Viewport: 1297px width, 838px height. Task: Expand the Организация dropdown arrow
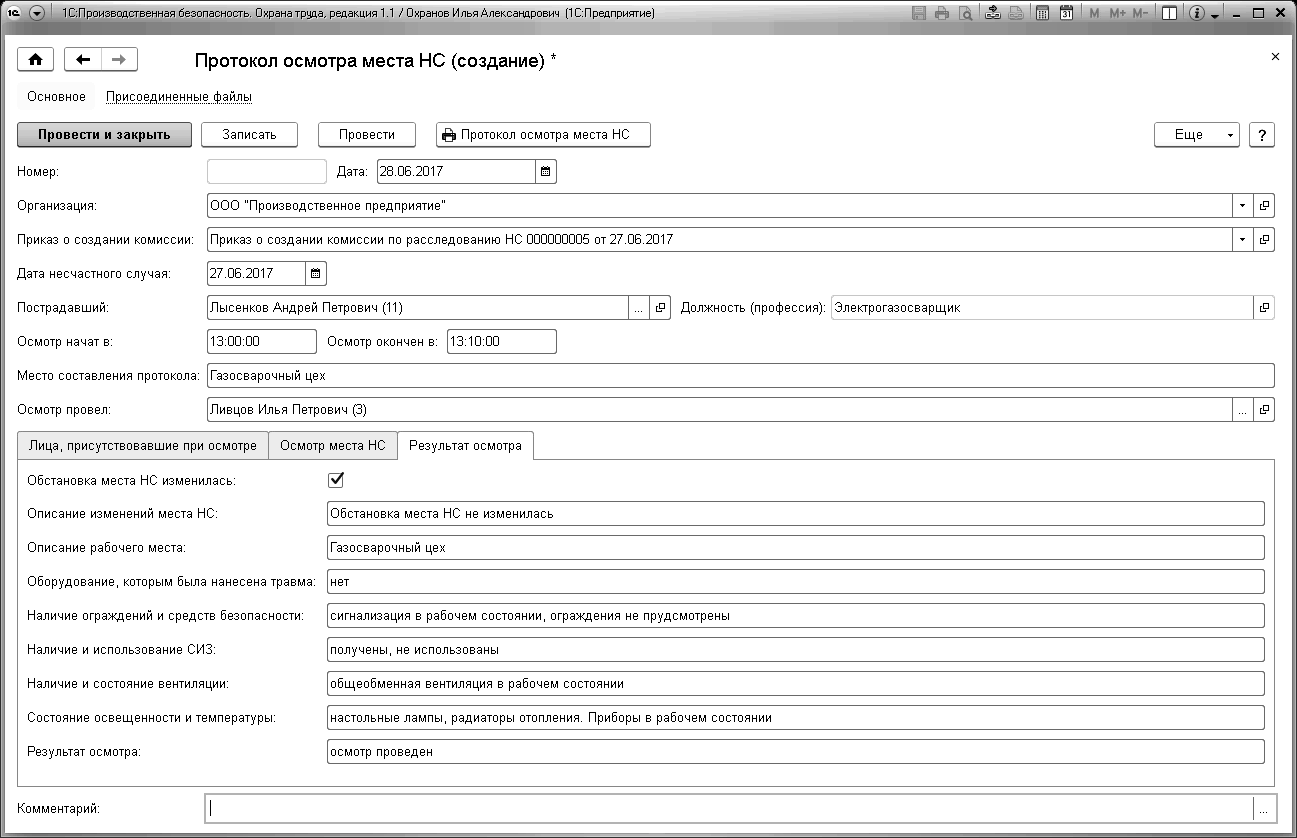[1243, 205]
